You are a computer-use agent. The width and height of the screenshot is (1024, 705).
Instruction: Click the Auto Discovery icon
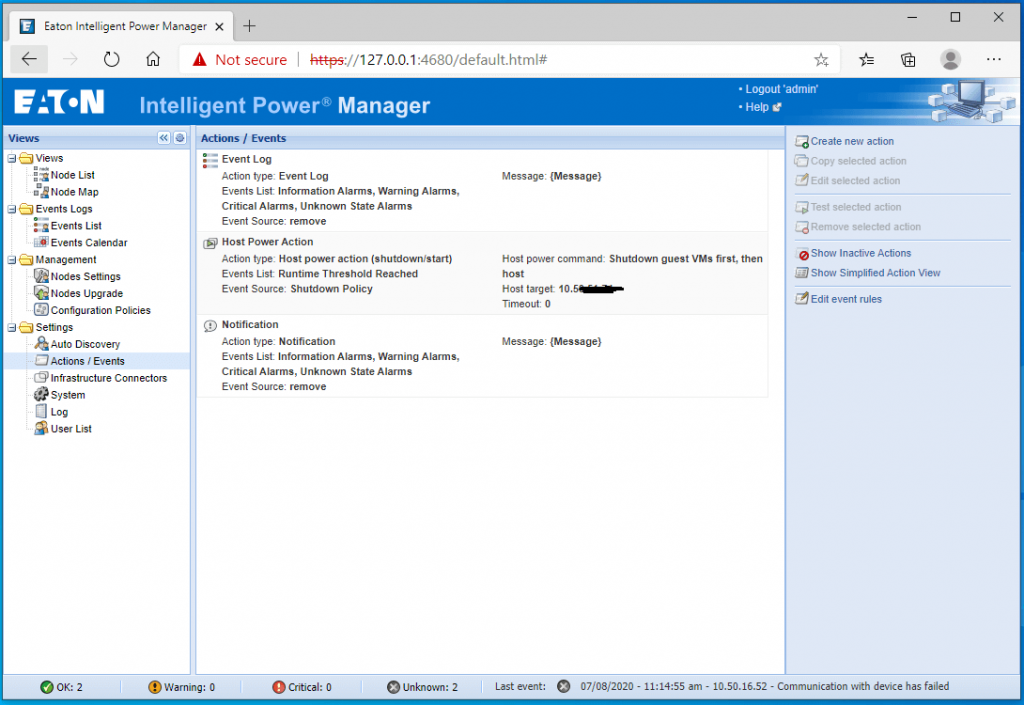tap(41, 344)
